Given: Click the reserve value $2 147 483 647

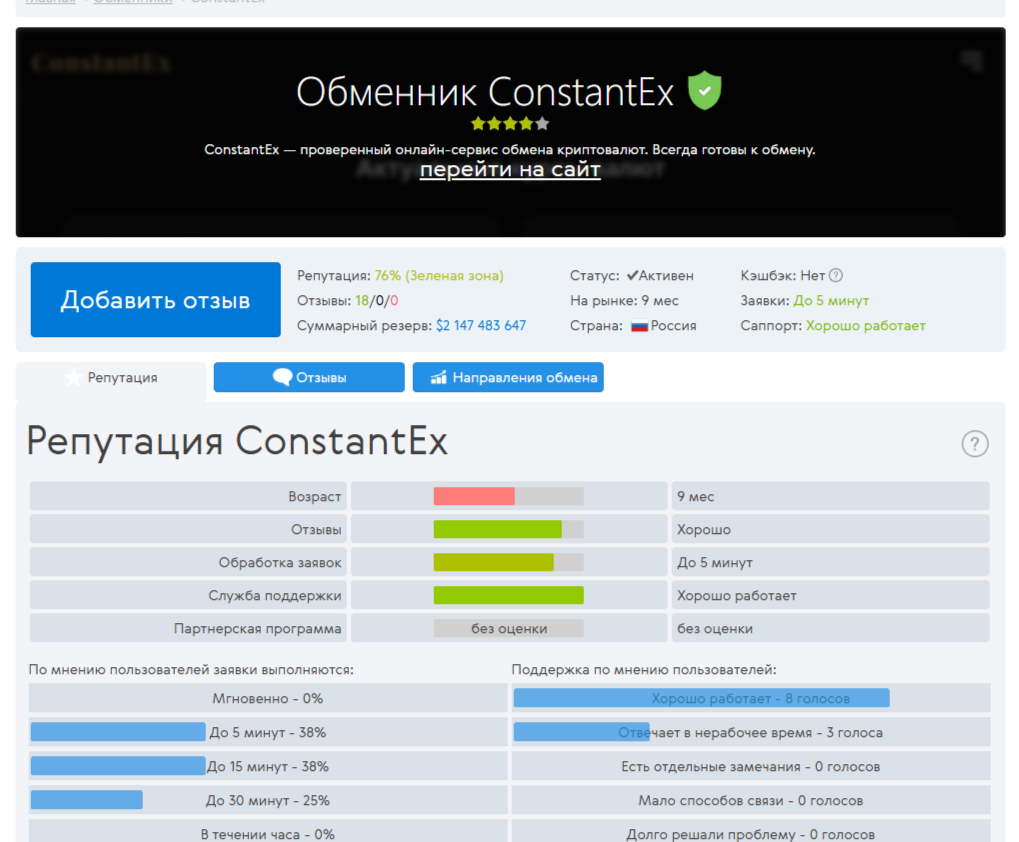Looking at the screenshot, I should 481,325.
